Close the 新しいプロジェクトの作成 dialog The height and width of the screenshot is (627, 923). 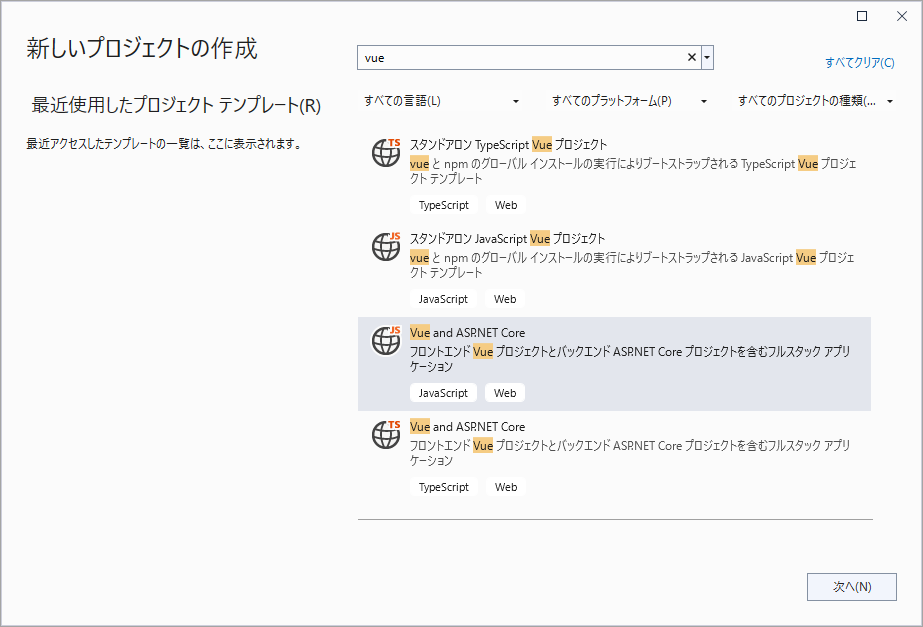coord(902,16)
